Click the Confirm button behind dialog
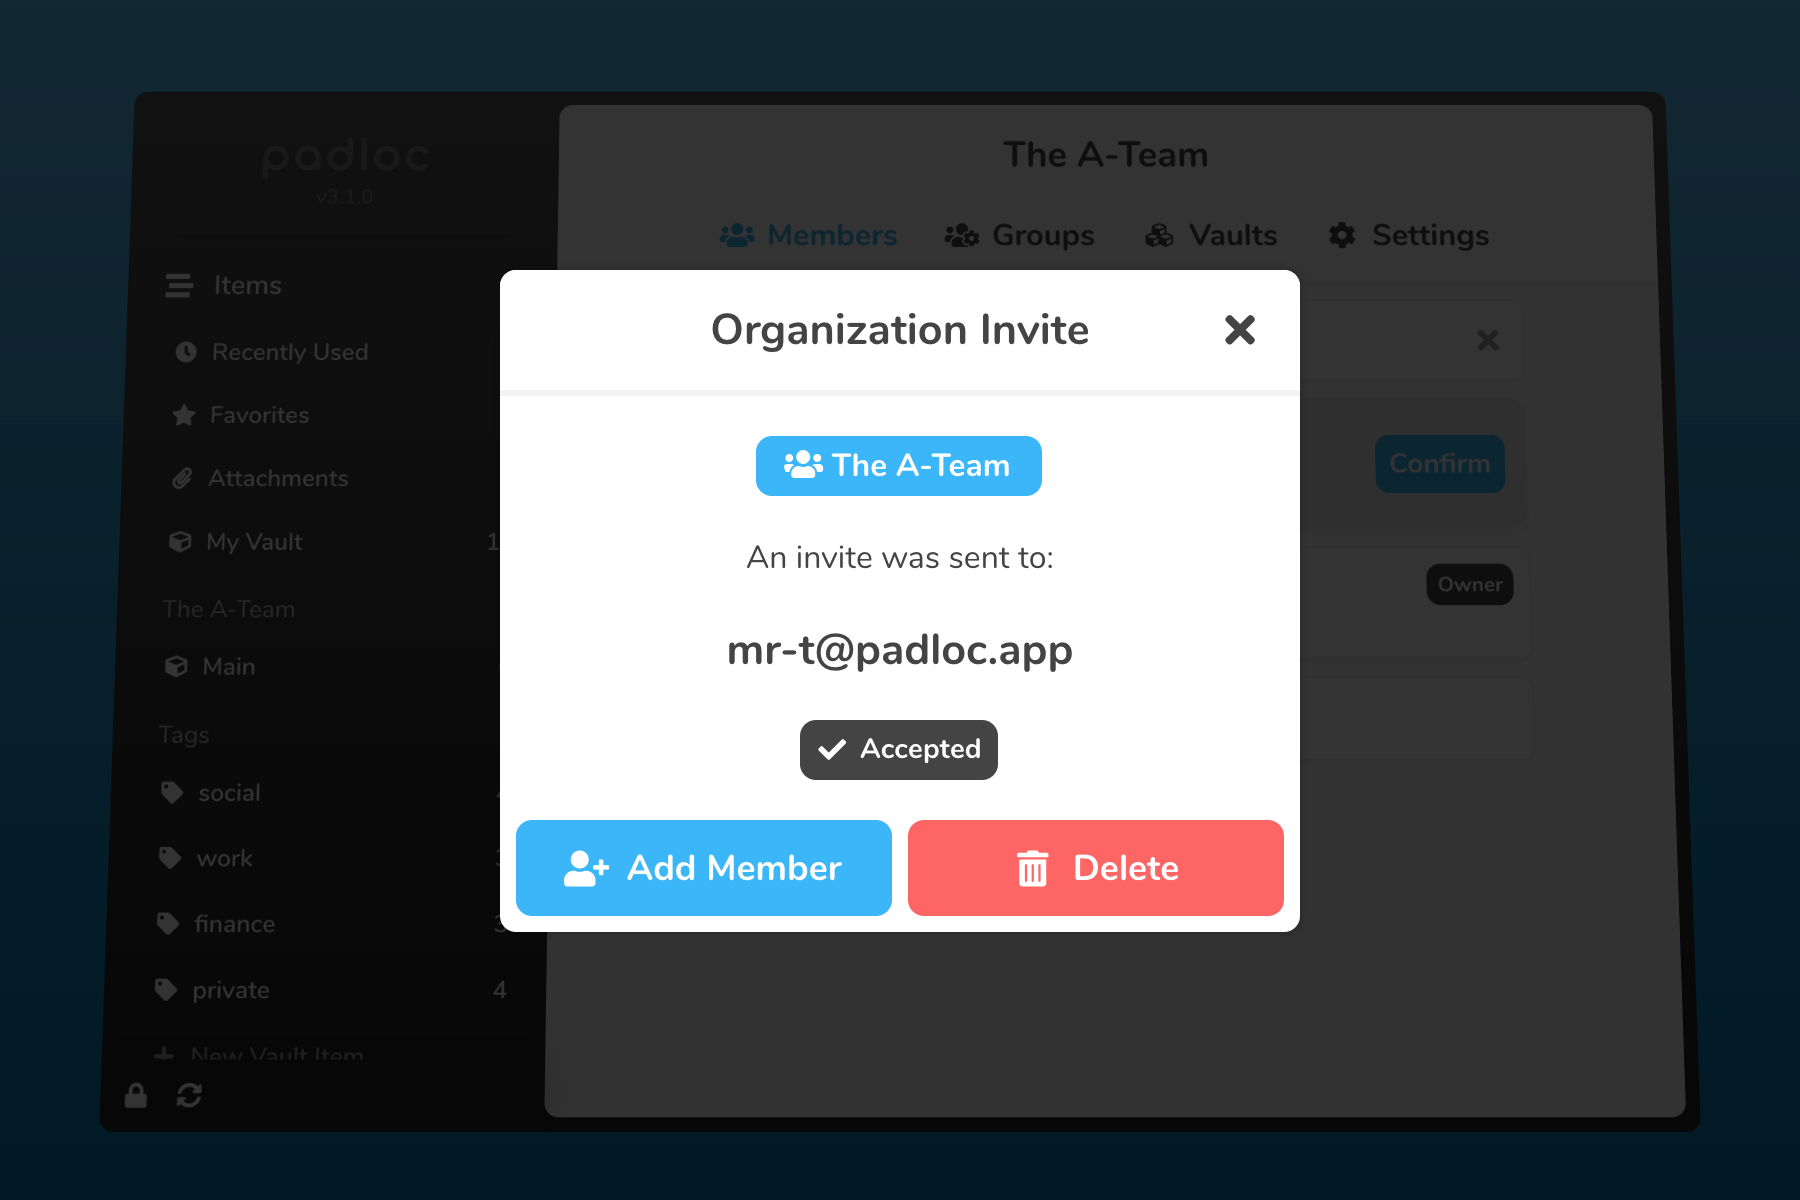1800x1200 pixels. coord(1439,464)
